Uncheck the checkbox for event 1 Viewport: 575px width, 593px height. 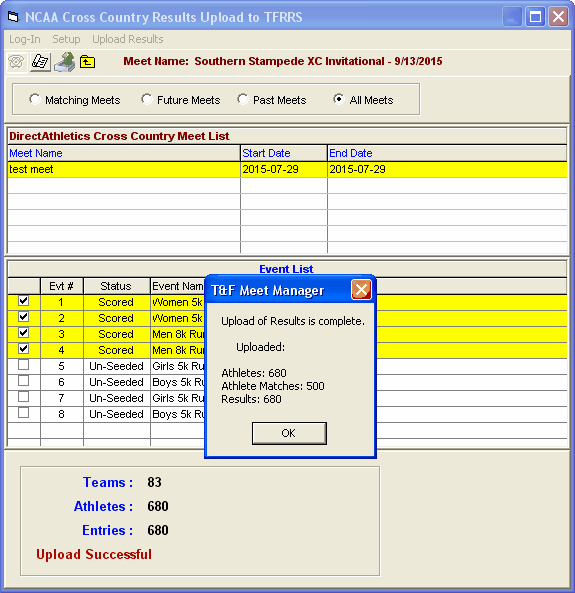click(23, 301)
